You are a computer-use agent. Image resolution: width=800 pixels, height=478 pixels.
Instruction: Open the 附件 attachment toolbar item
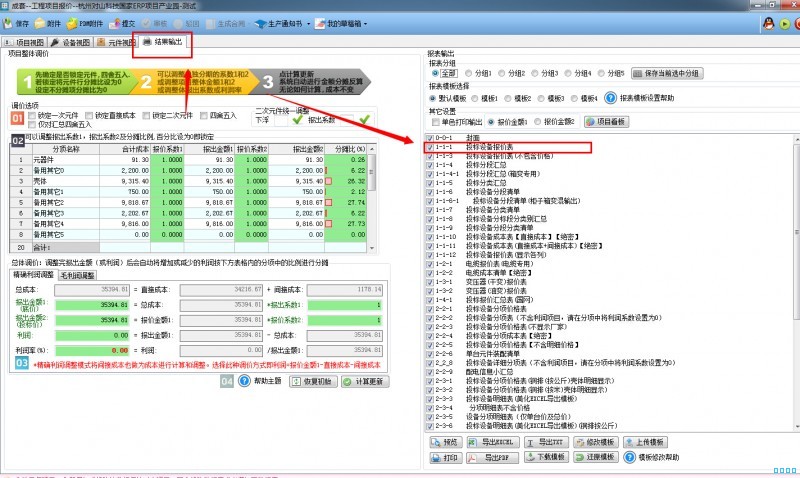pos(48,23)
